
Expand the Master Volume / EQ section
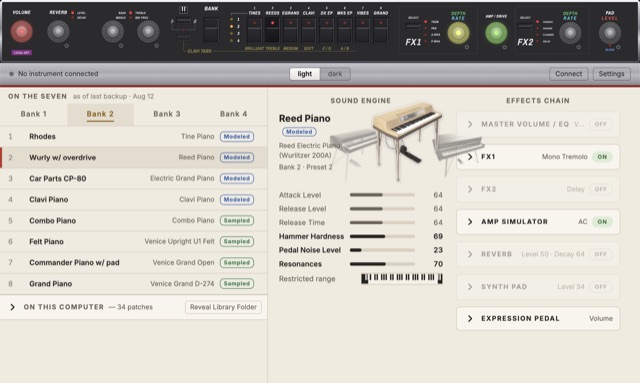point(470,124)
